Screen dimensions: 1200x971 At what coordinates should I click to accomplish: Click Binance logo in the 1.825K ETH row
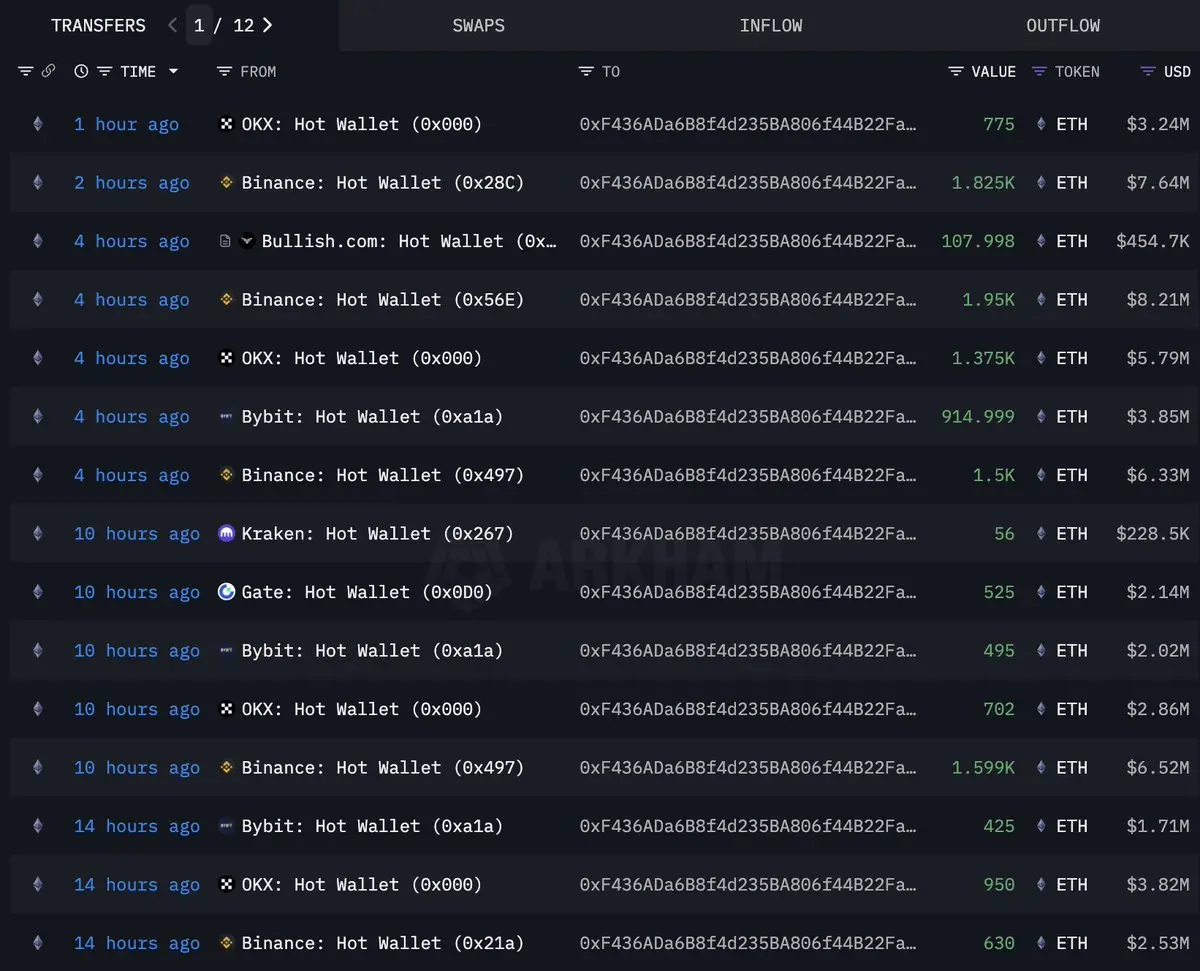coord(226,182)
